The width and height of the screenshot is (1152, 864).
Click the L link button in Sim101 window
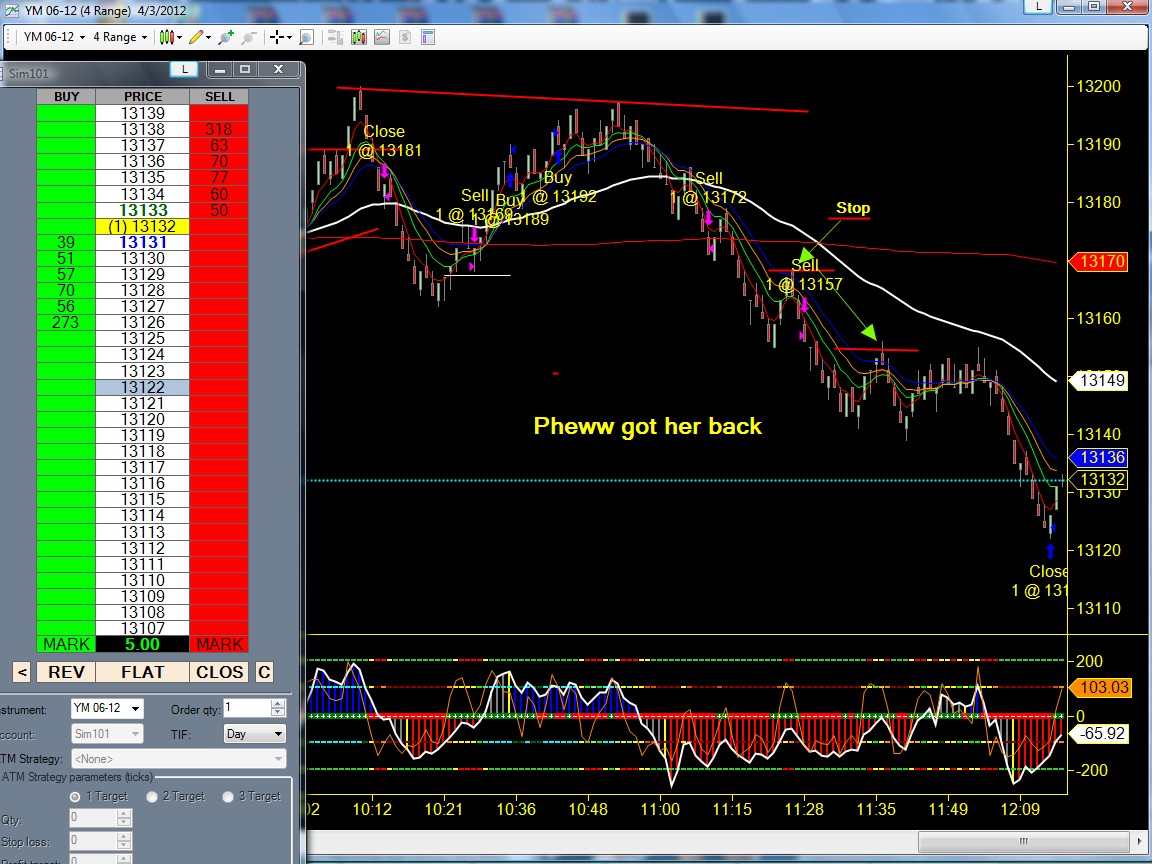(184, 69)
